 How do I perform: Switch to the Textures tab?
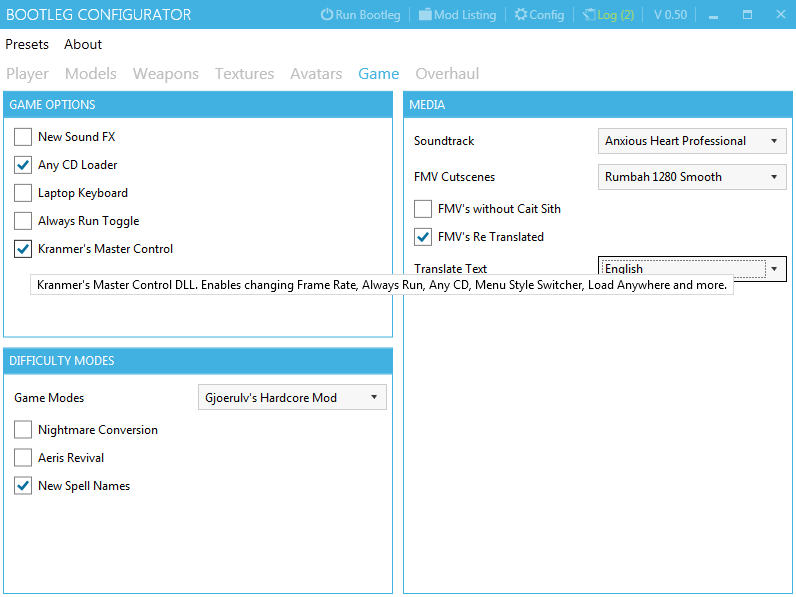click(x=244, y=74)
